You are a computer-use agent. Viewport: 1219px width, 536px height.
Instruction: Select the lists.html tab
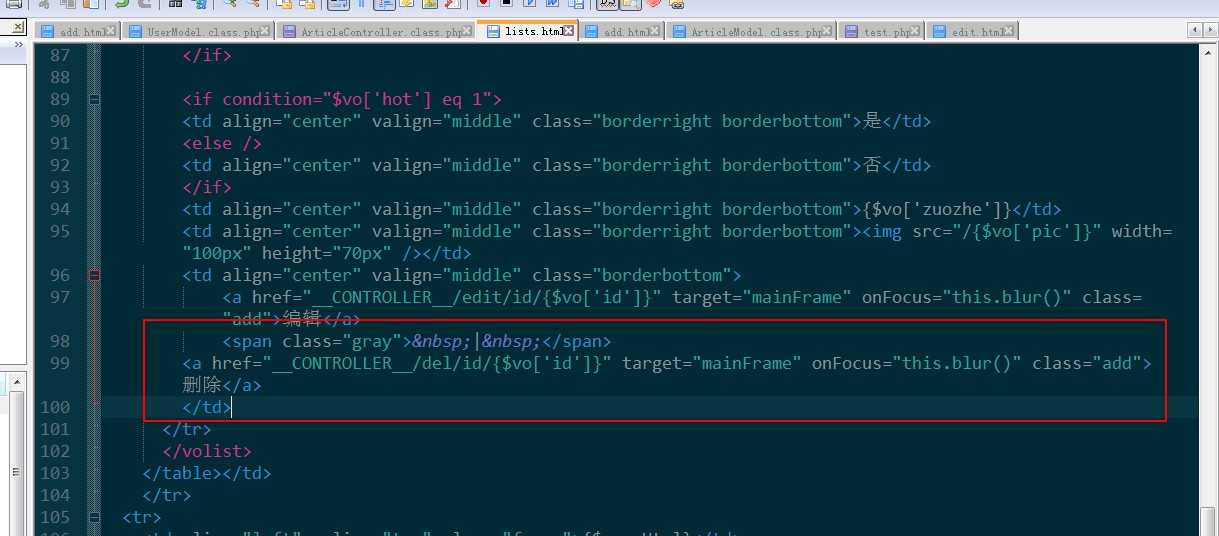[x=529, y=31]
